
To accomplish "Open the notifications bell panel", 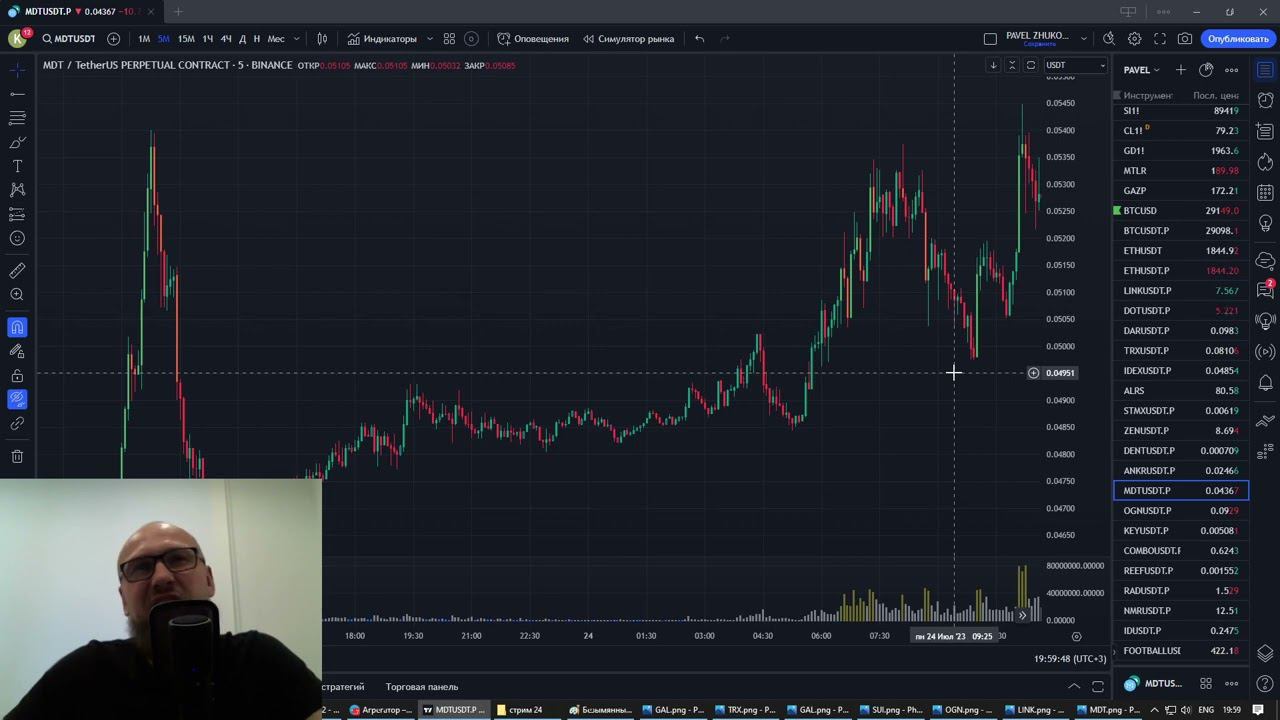I will tap(1265, 382).
